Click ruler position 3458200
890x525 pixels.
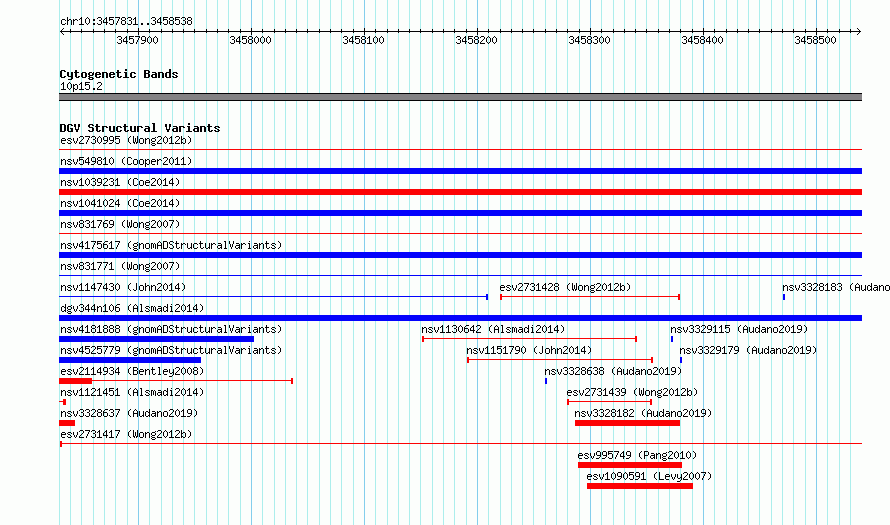(476, 40)
